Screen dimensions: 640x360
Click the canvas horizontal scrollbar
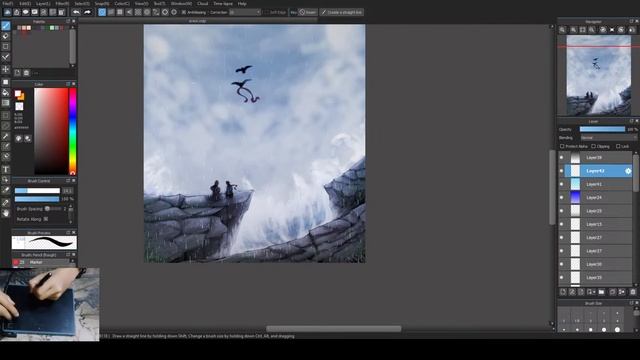333,329
